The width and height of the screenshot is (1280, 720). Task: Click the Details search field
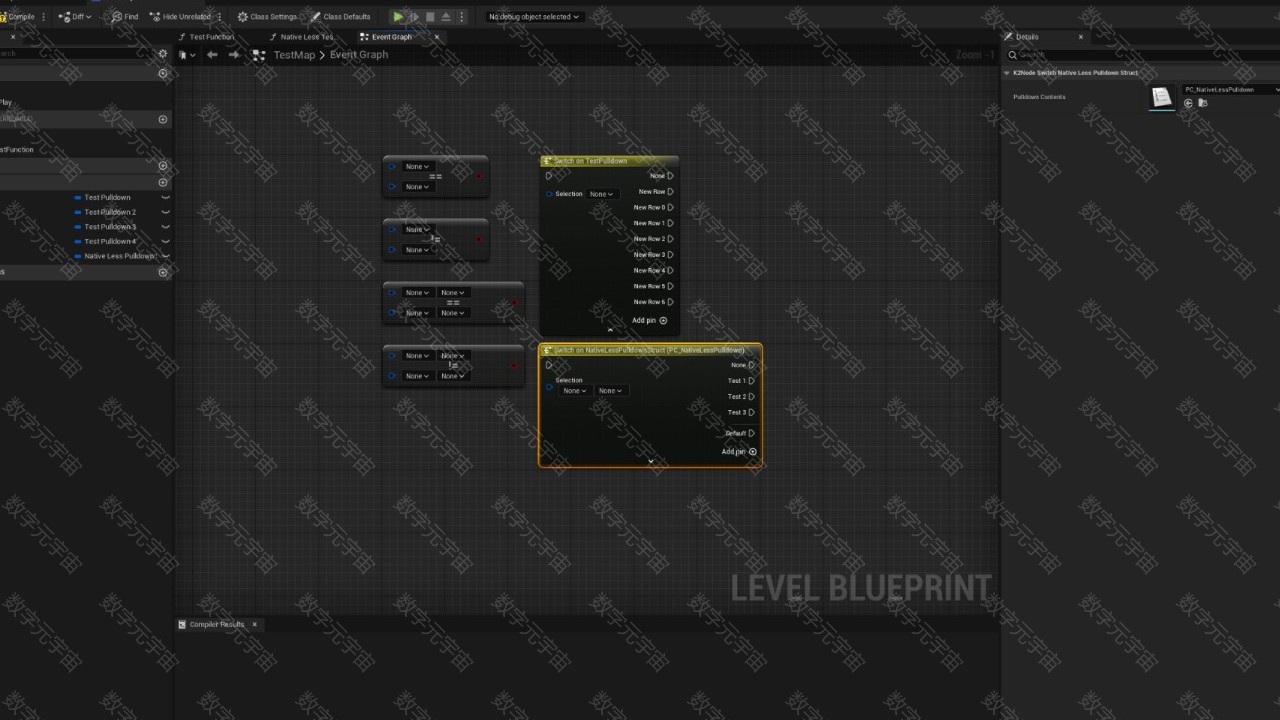[1144, 55]
